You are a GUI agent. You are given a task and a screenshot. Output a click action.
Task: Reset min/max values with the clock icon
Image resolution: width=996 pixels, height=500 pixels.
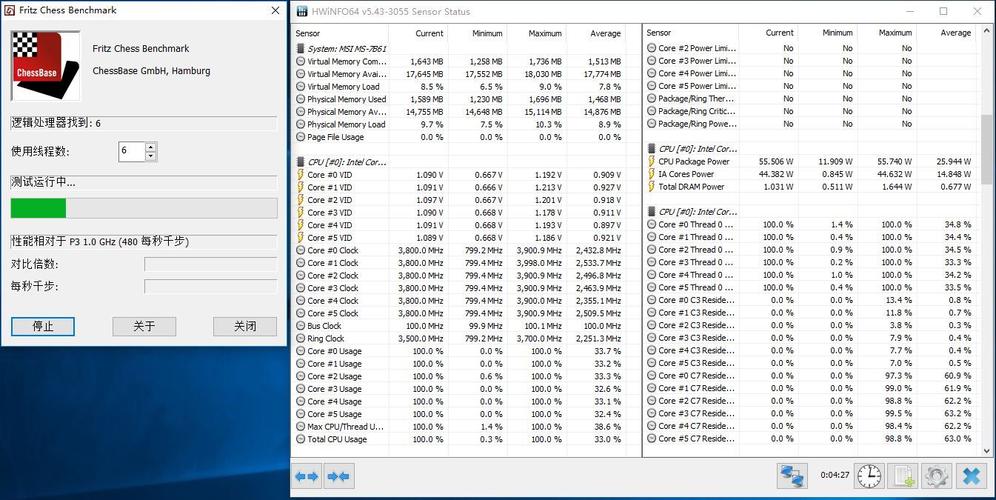tap(869, 475)
